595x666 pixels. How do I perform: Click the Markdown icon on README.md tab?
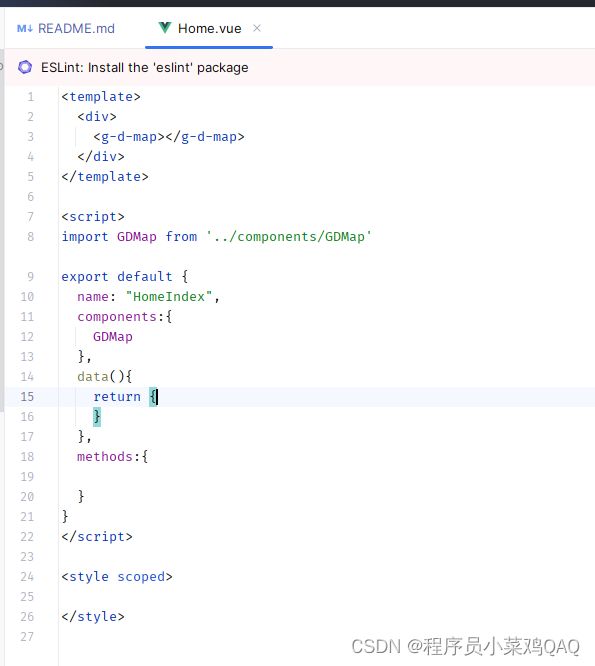pos(25,28)
